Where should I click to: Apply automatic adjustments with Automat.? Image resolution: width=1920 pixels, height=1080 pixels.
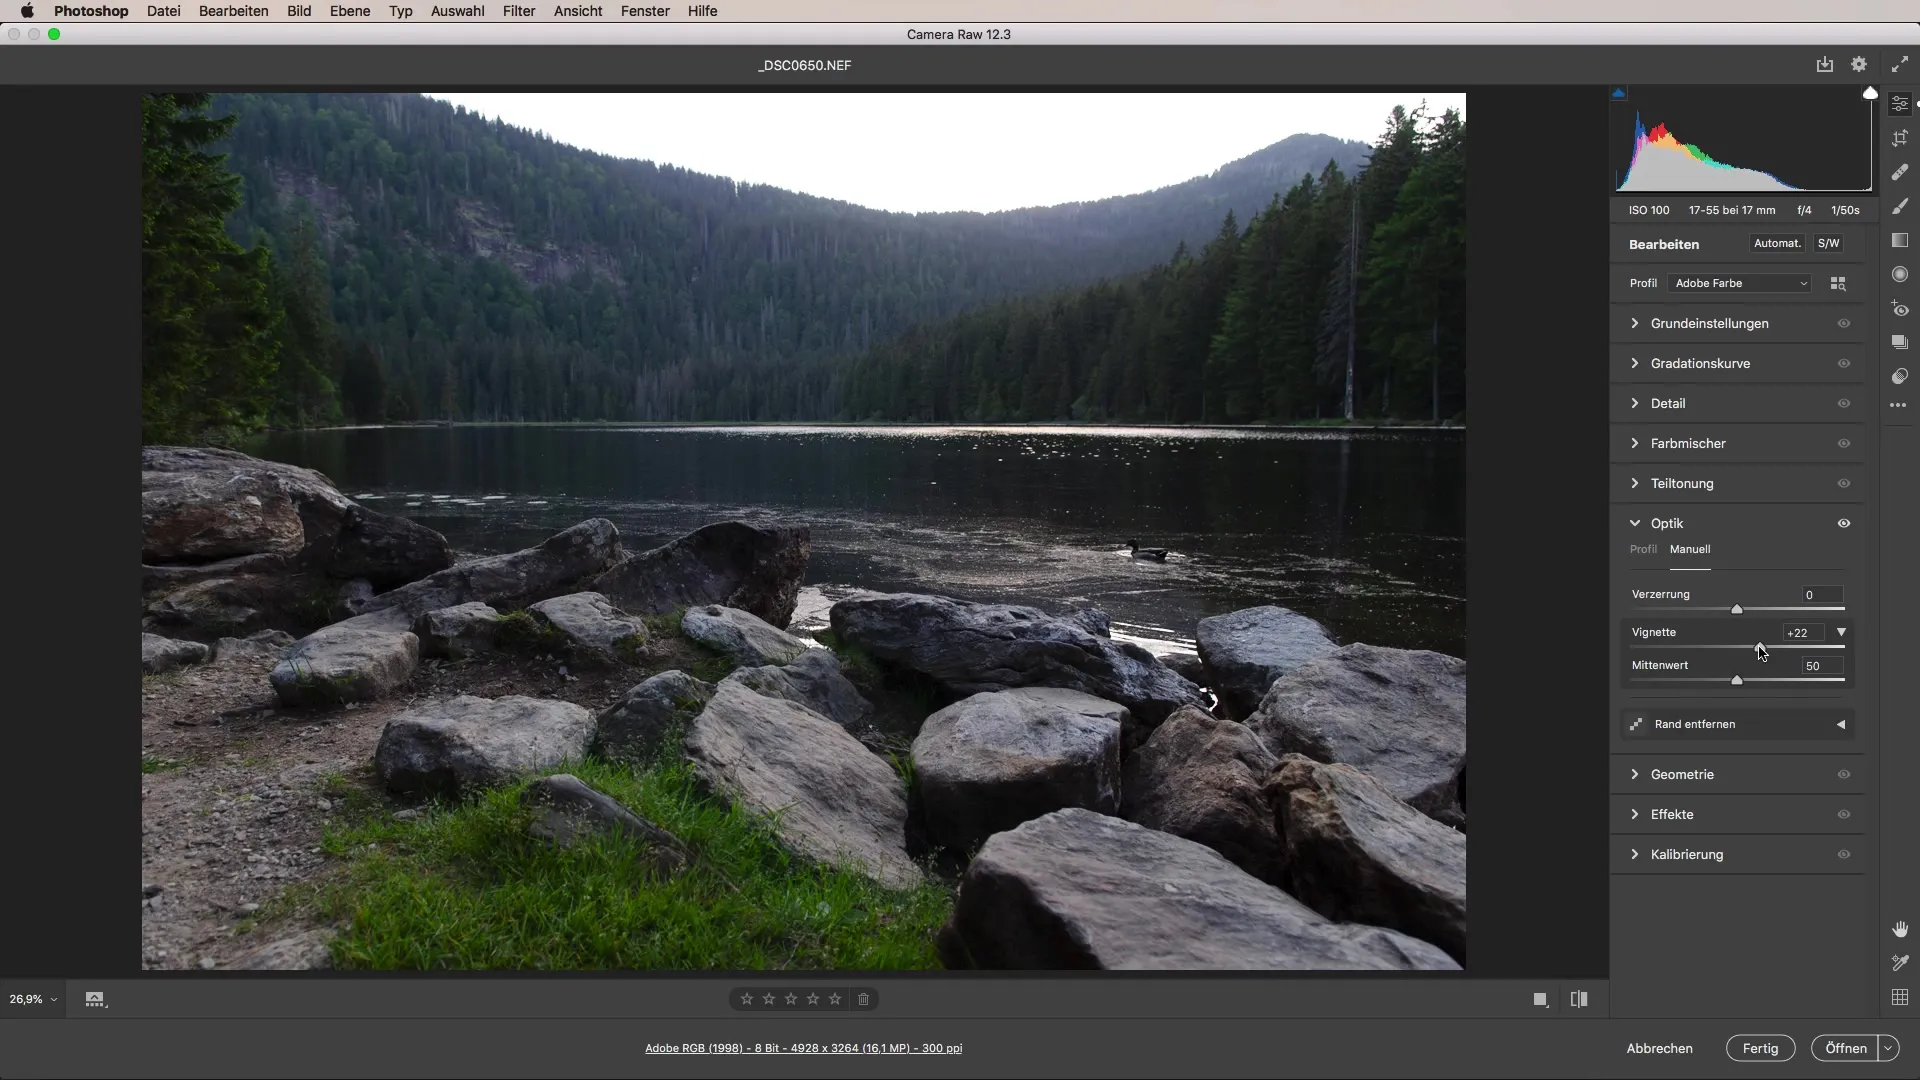click(x=1778, y=244)
